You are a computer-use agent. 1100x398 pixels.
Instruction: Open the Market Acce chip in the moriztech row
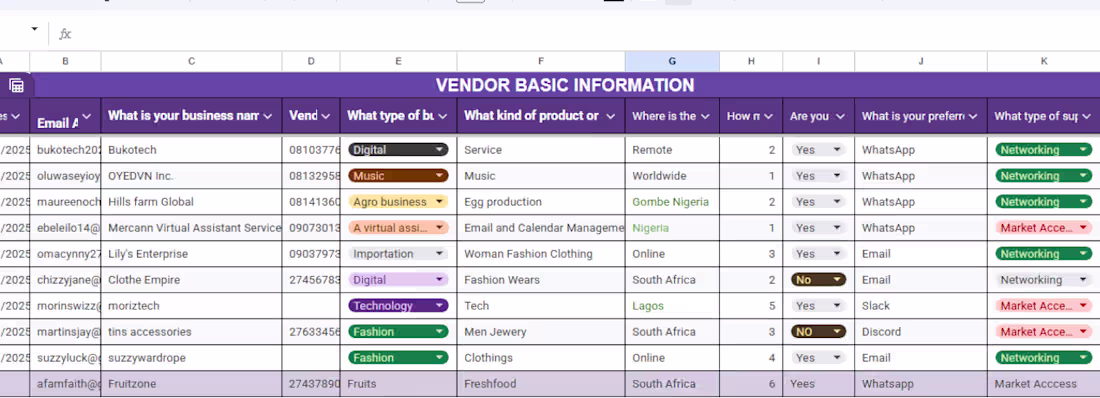click(x=1044, y=306)
